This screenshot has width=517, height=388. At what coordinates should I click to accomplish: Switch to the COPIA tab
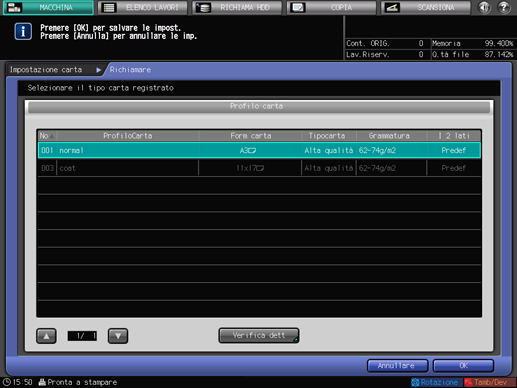tap(331, 7)
